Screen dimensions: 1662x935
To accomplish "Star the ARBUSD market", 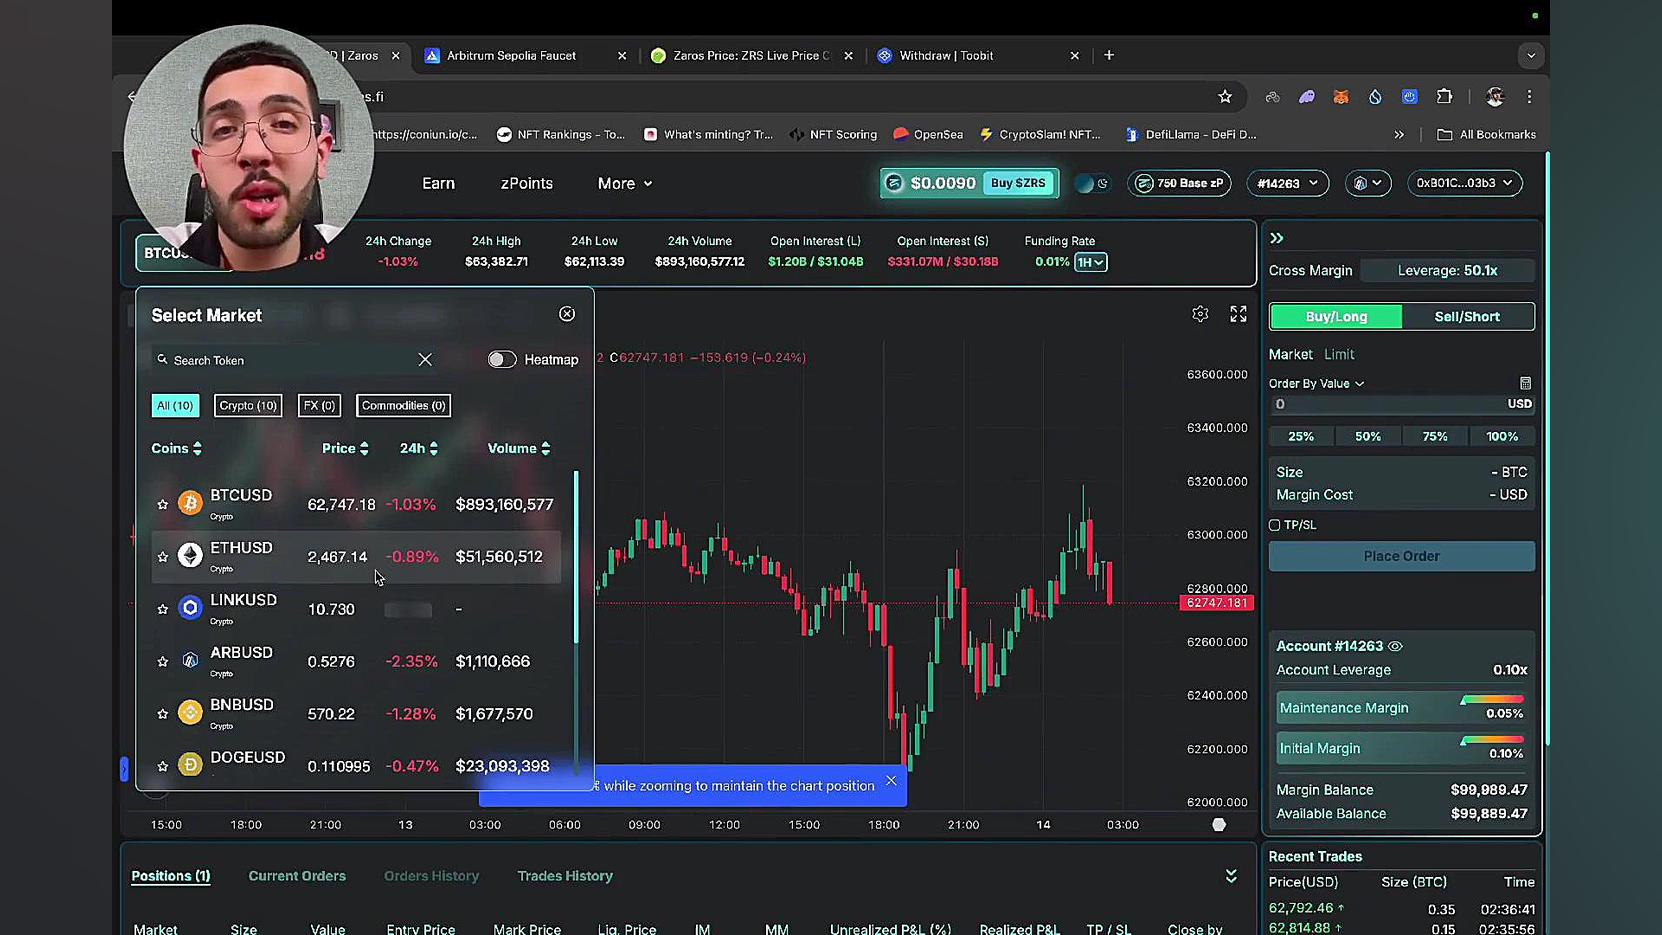I will 163,662.
